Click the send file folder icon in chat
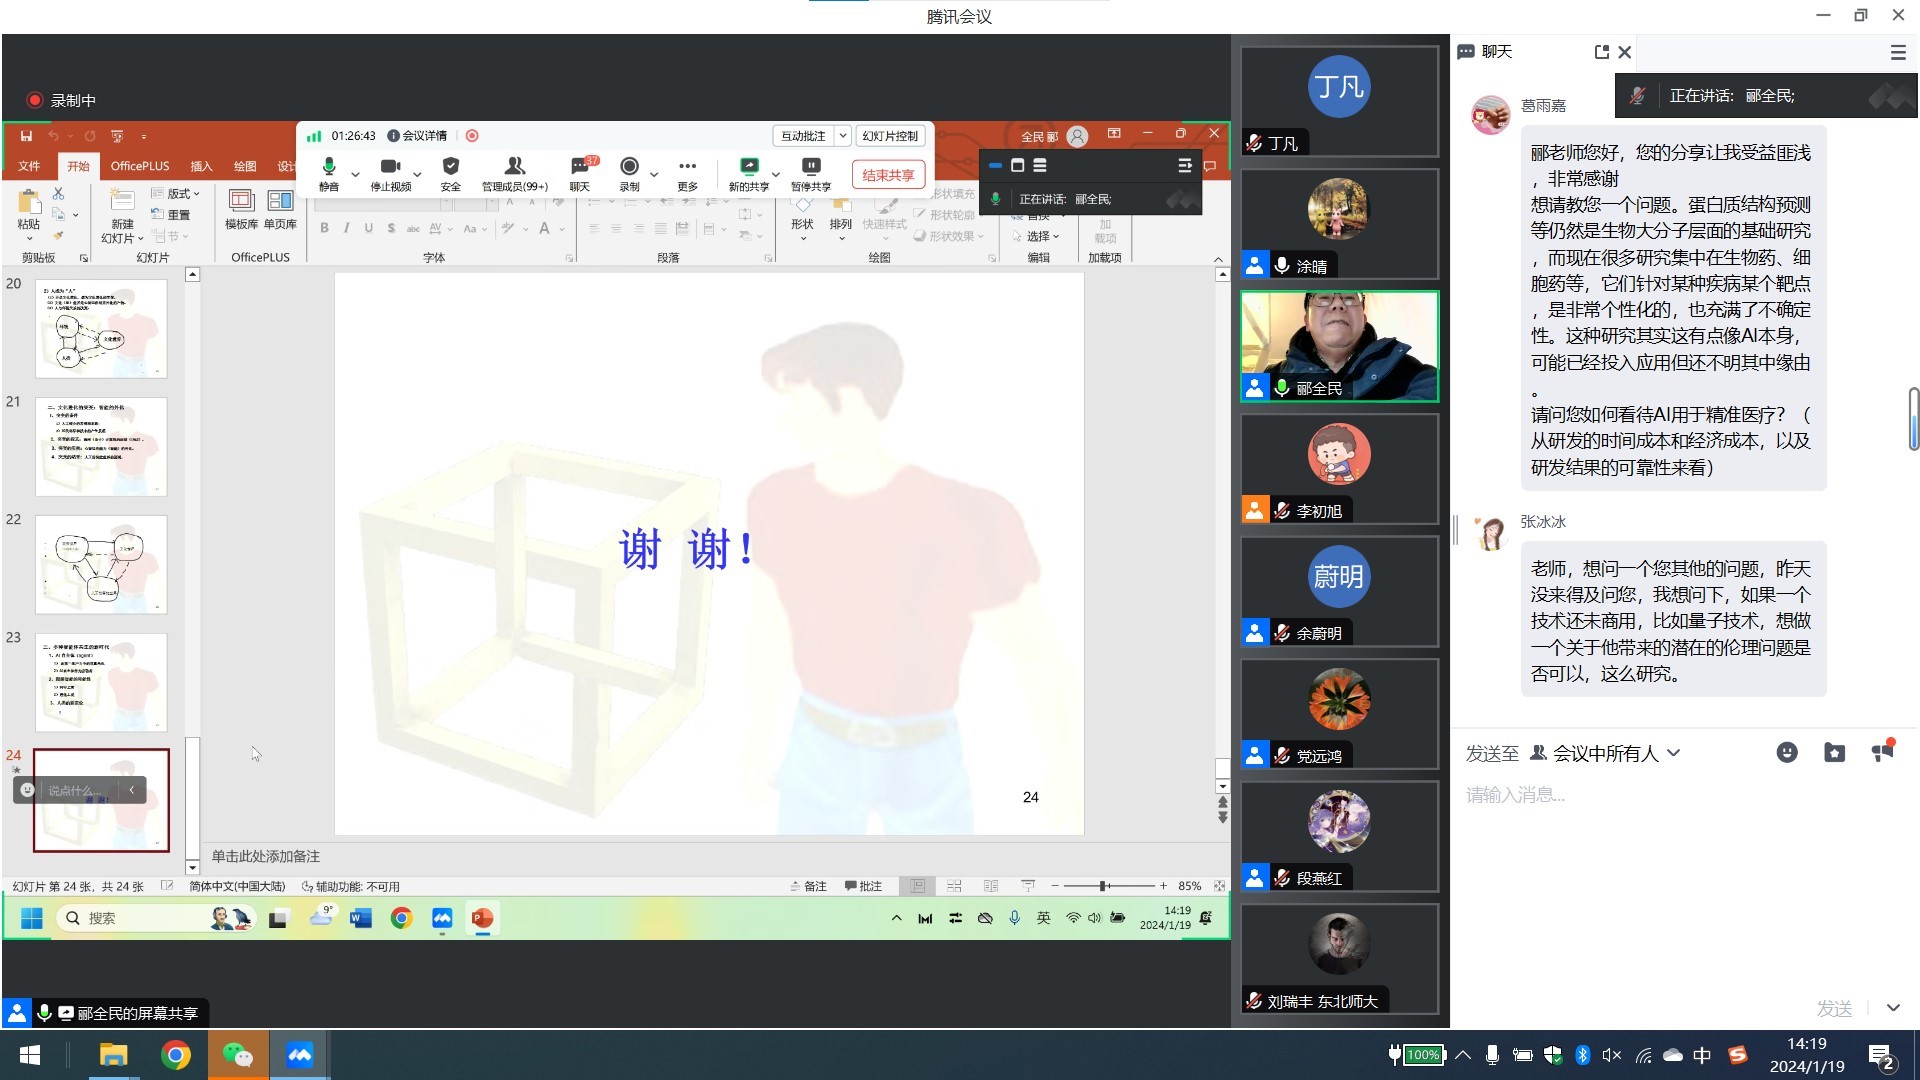This screenshot has height=1080, width=1920. pyautogui.click(x=1834, y=753)
